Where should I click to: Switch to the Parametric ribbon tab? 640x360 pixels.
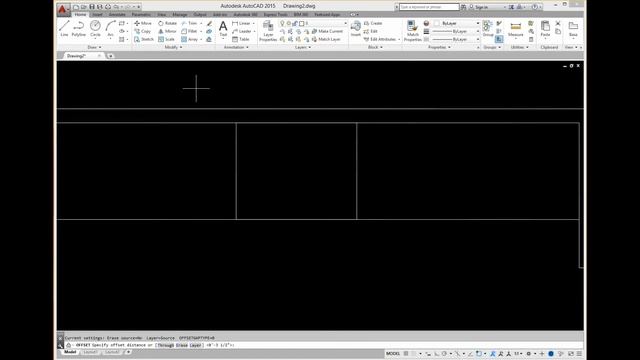pos(141,14)
